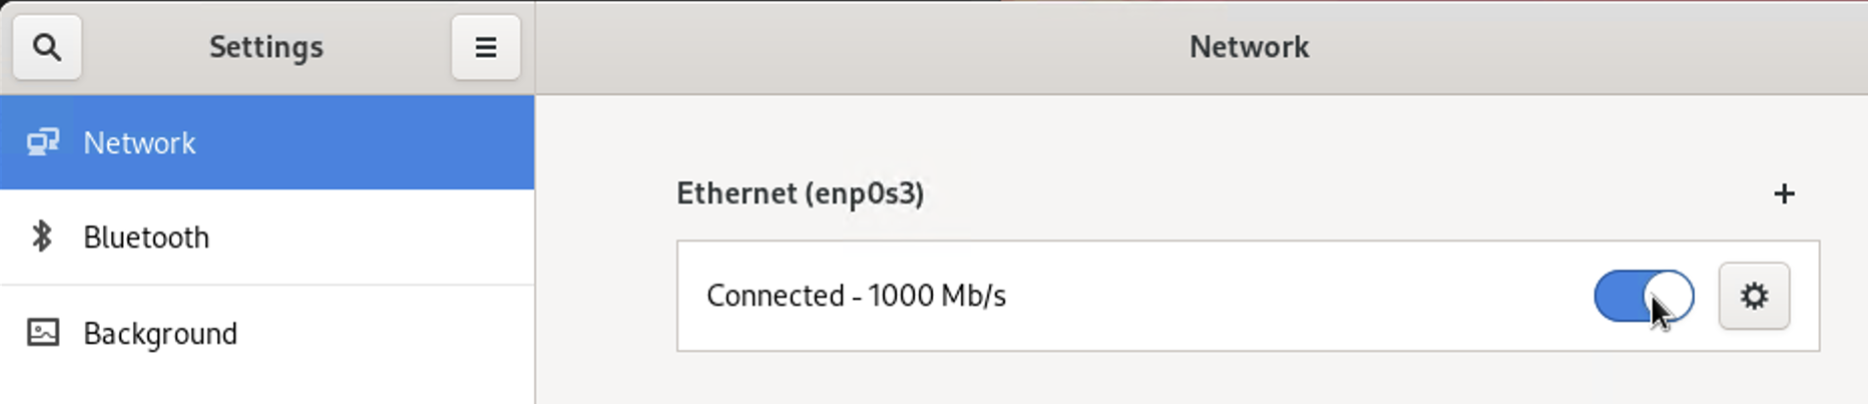Click the Network icon in the sidebar
1868x404 pixels.
coord(42,143)
